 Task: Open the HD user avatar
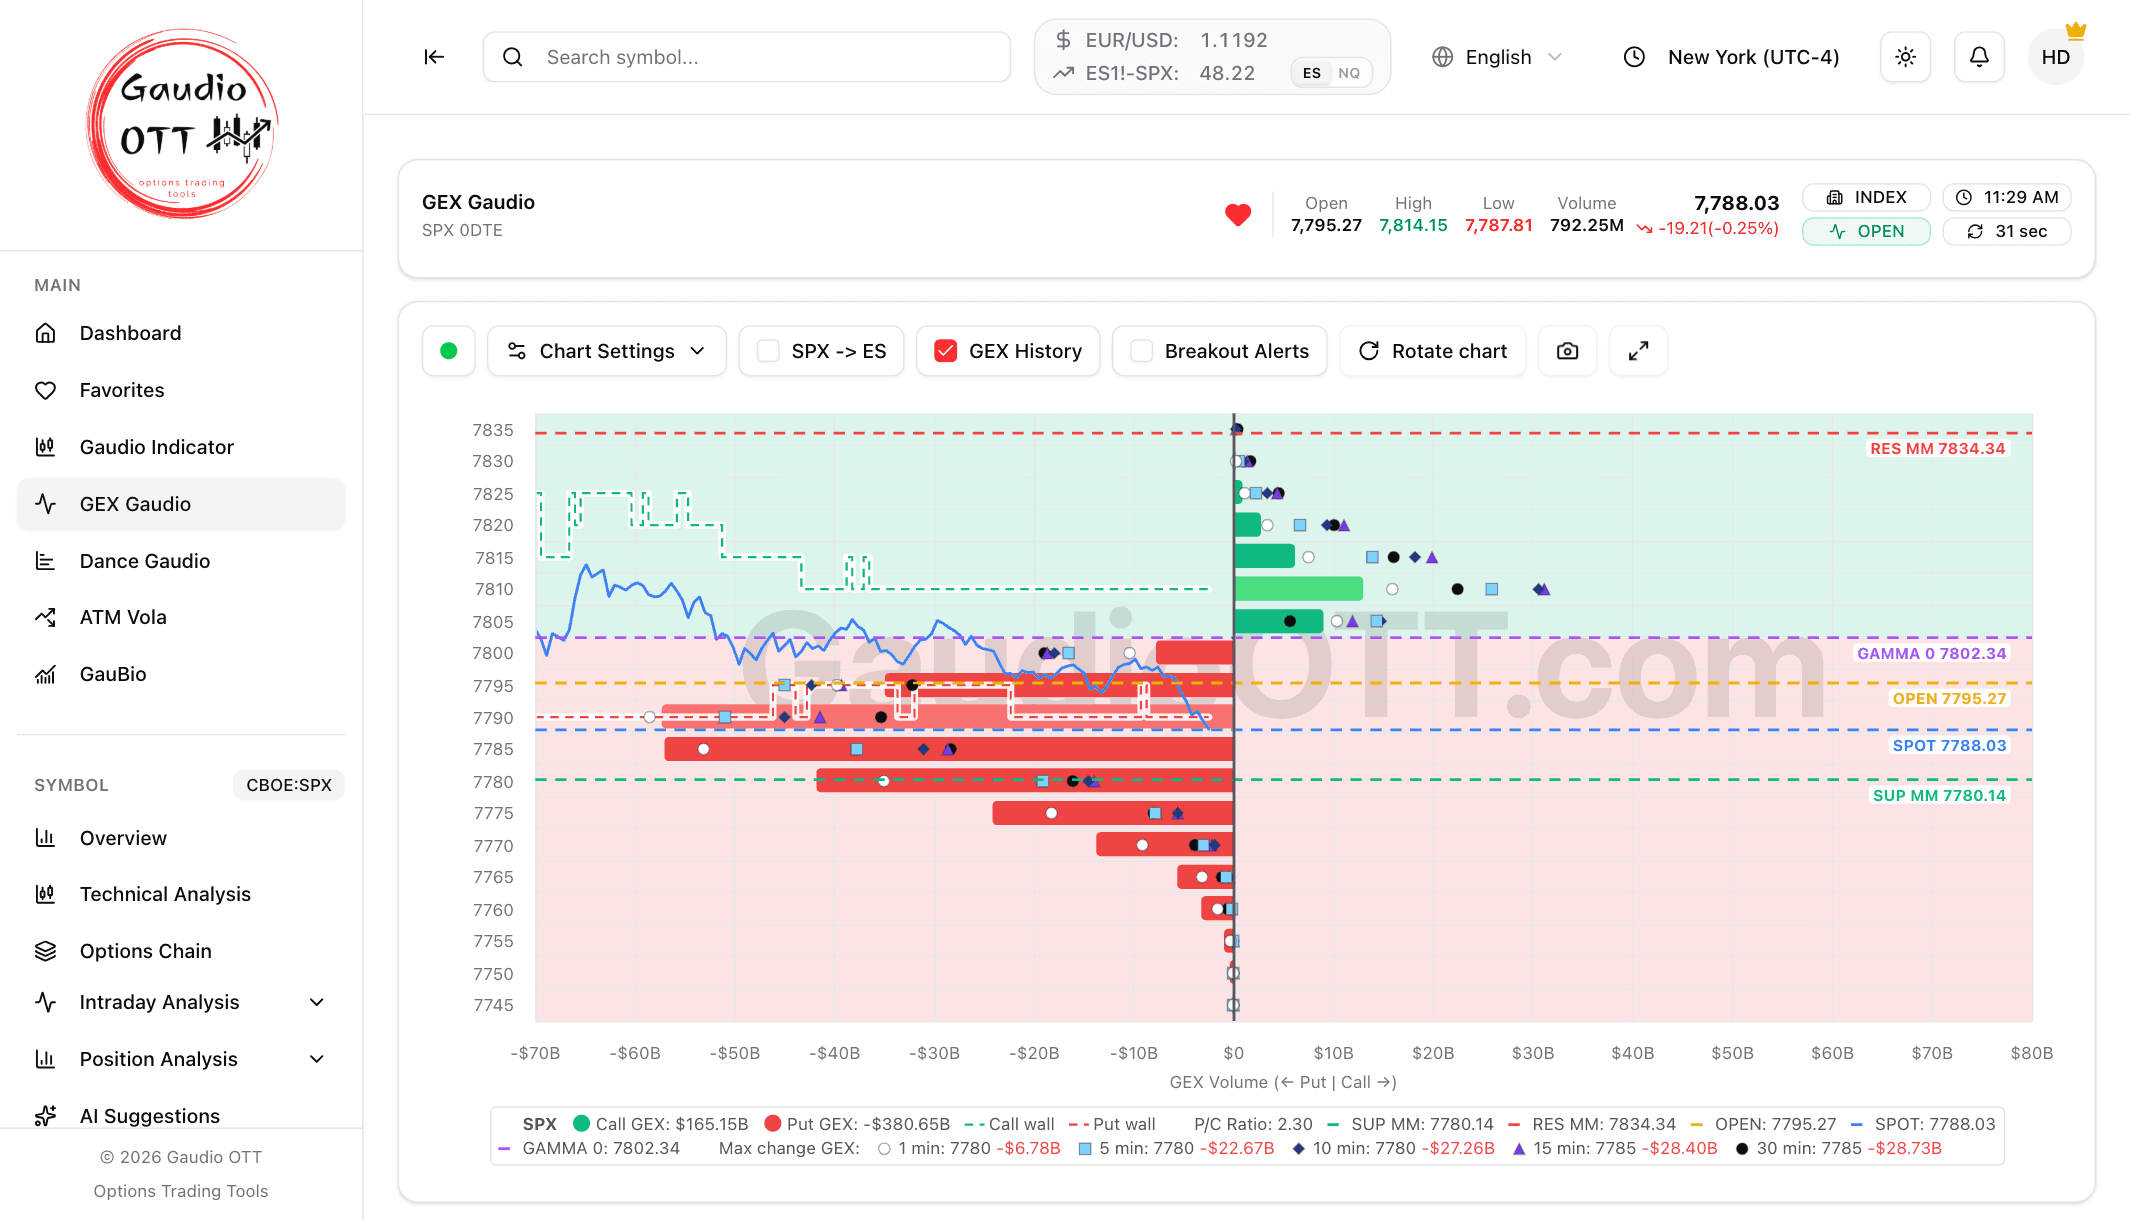2055,57
